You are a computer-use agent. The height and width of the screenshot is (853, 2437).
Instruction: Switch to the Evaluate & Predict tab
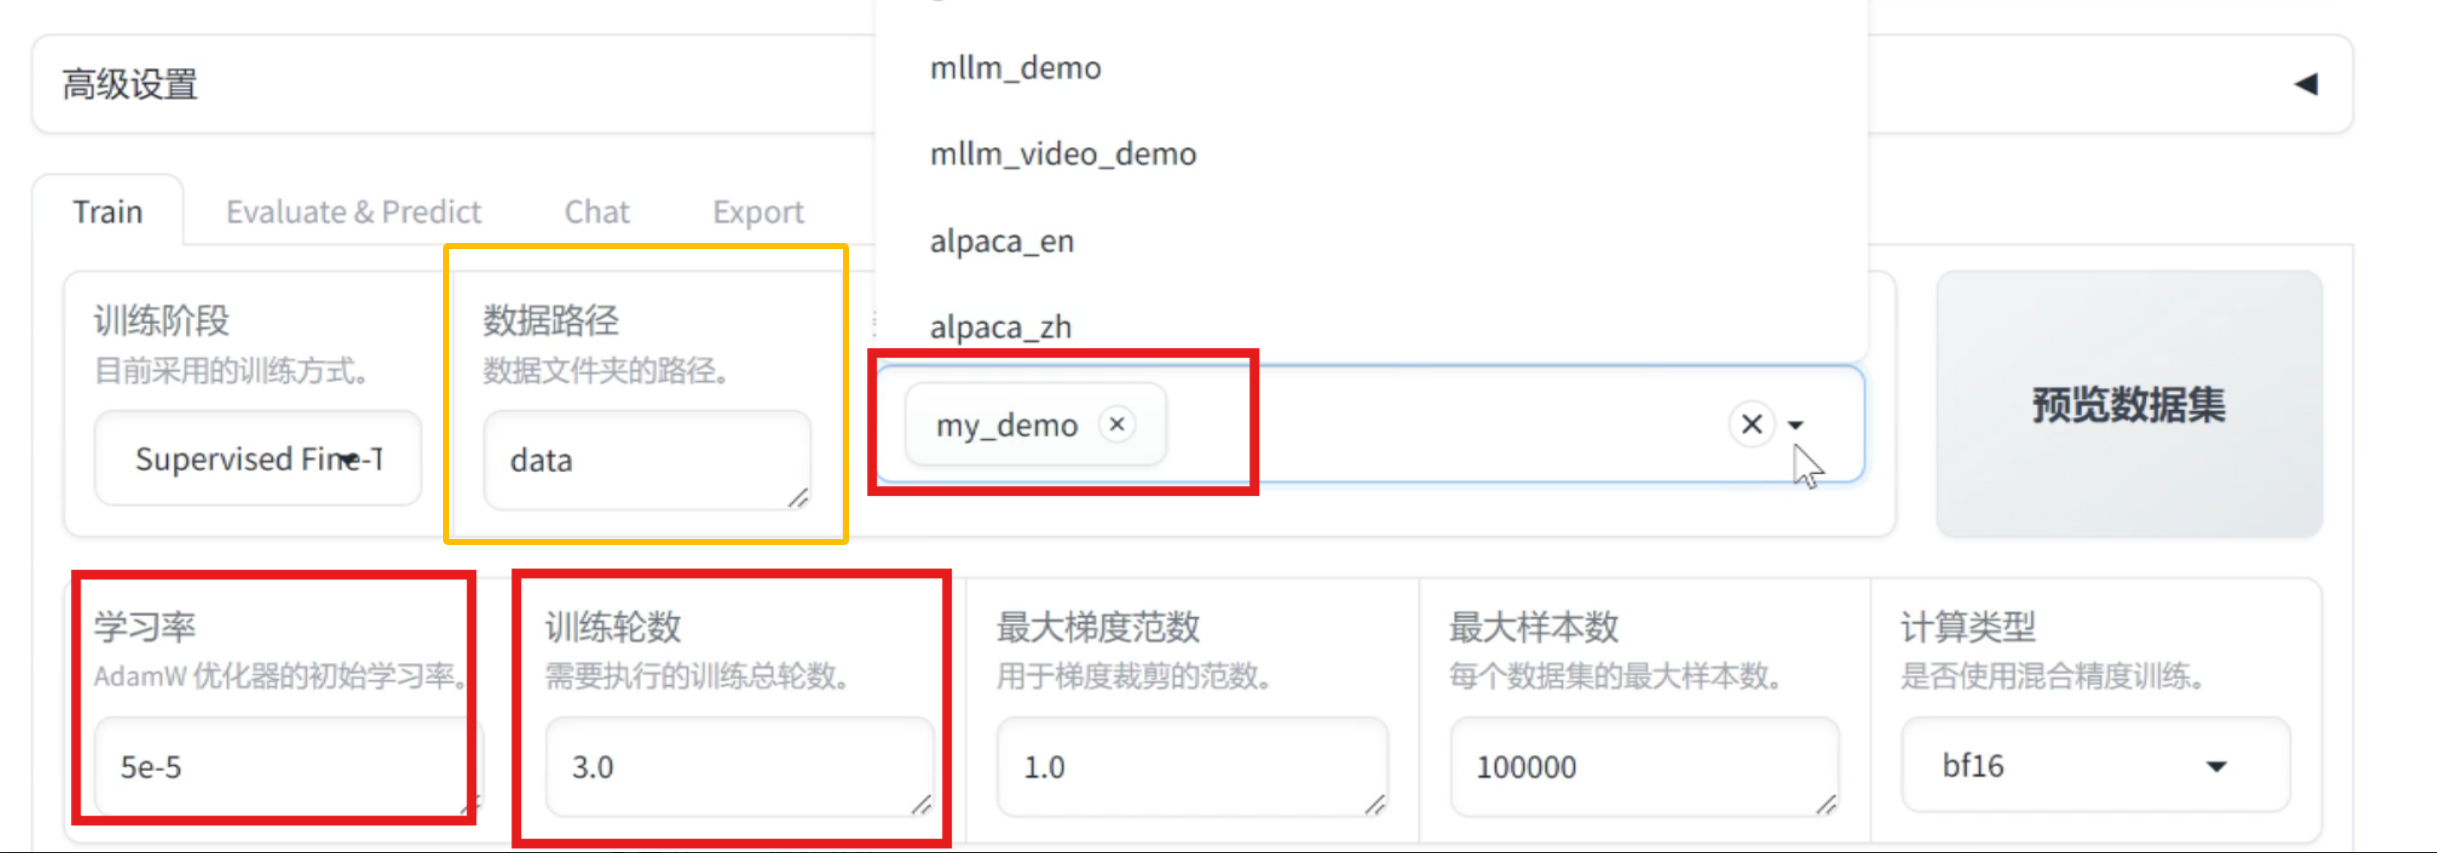coord(353,212)
